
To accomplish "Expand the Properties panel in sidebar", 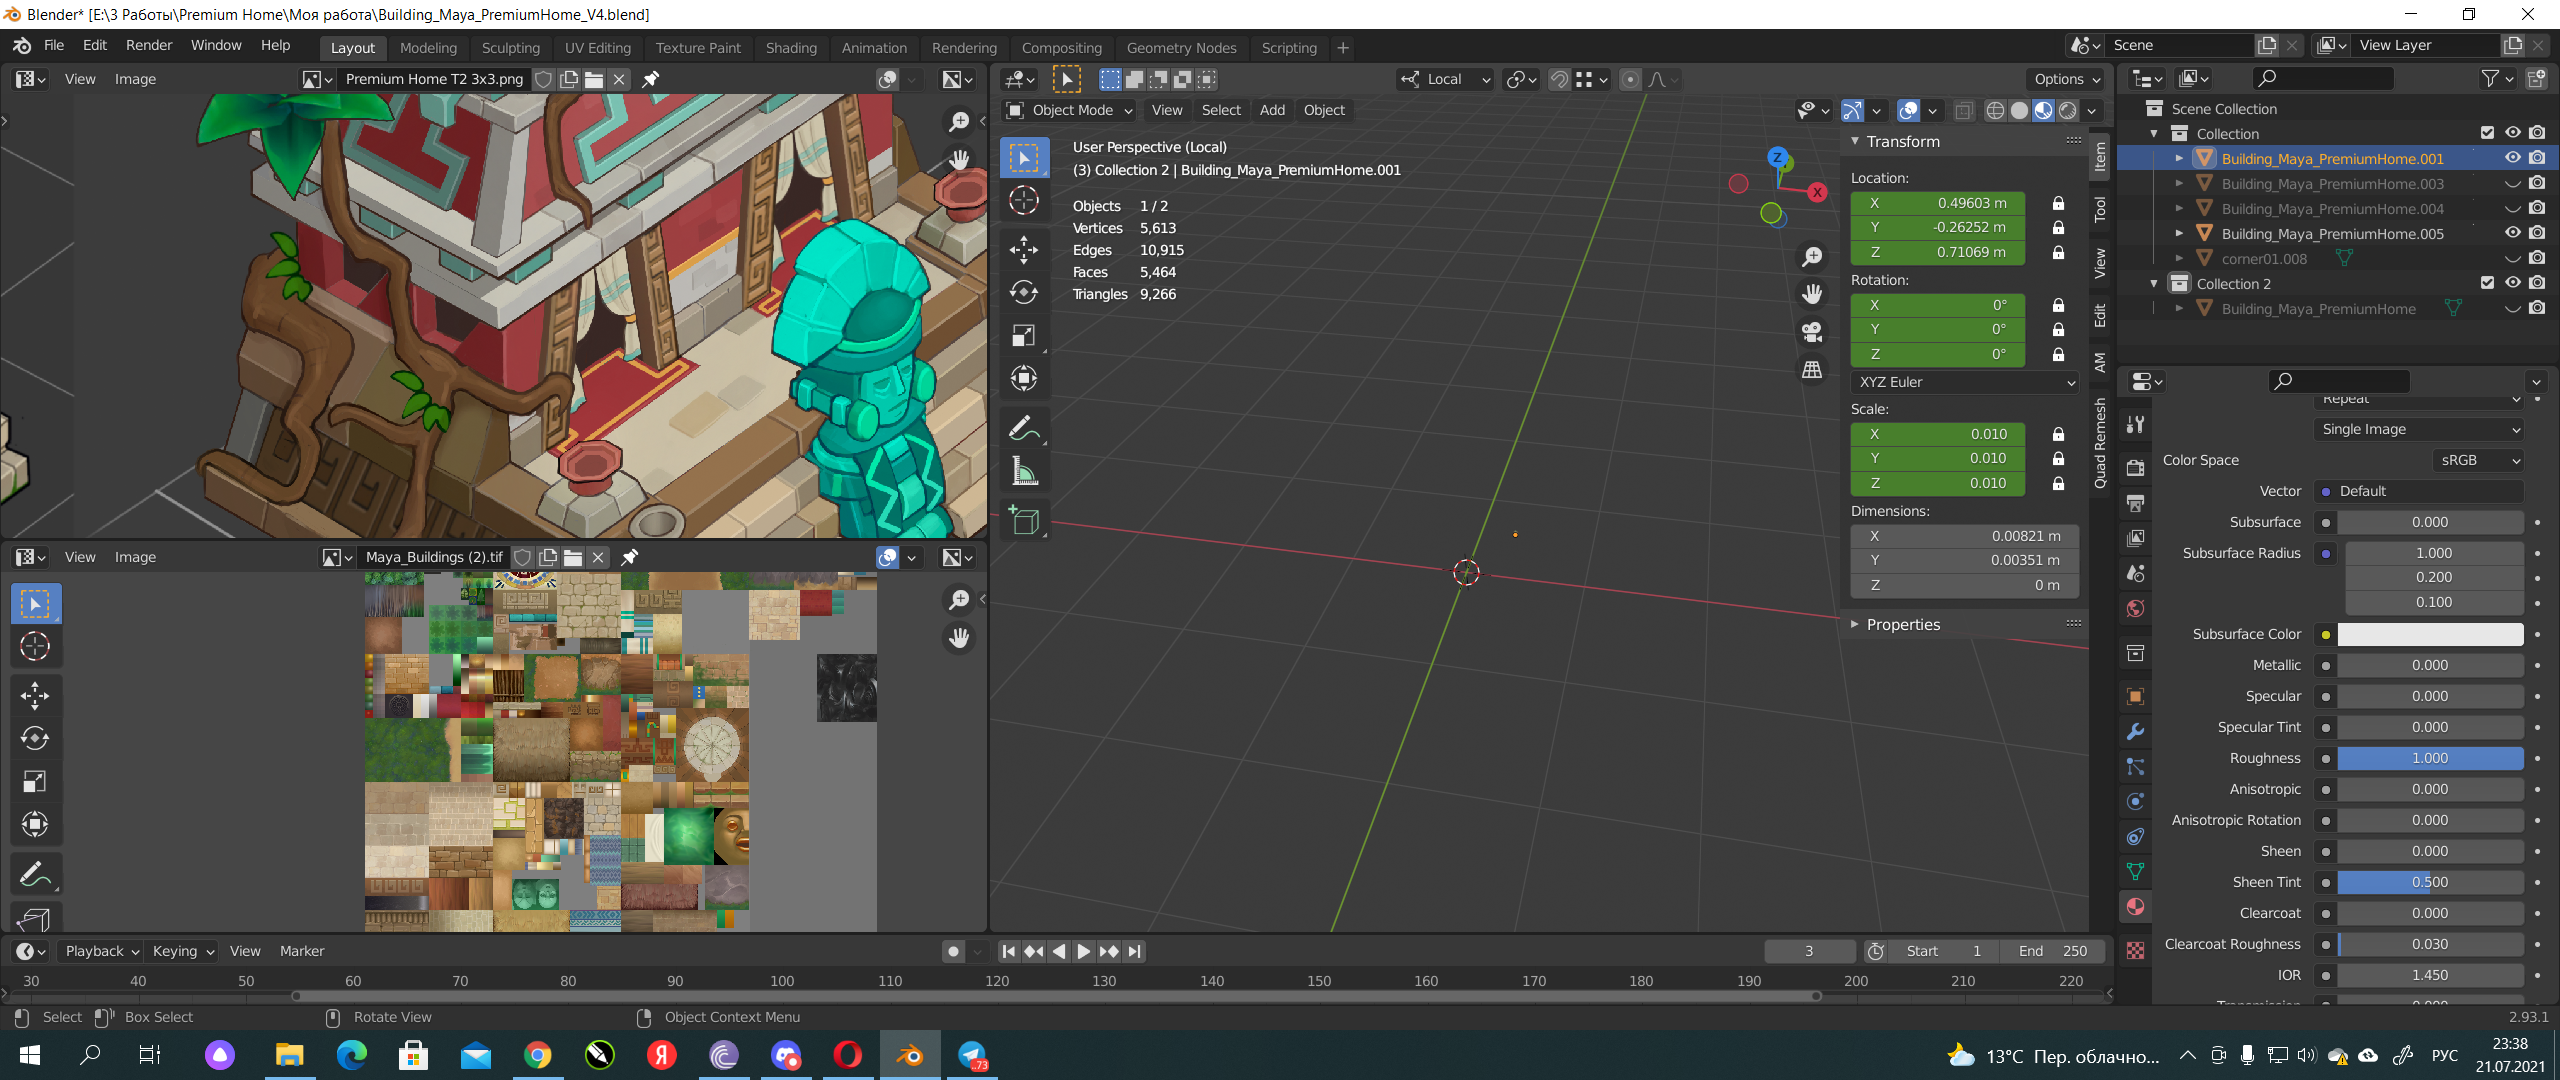I will click(x=1903, y=624).
